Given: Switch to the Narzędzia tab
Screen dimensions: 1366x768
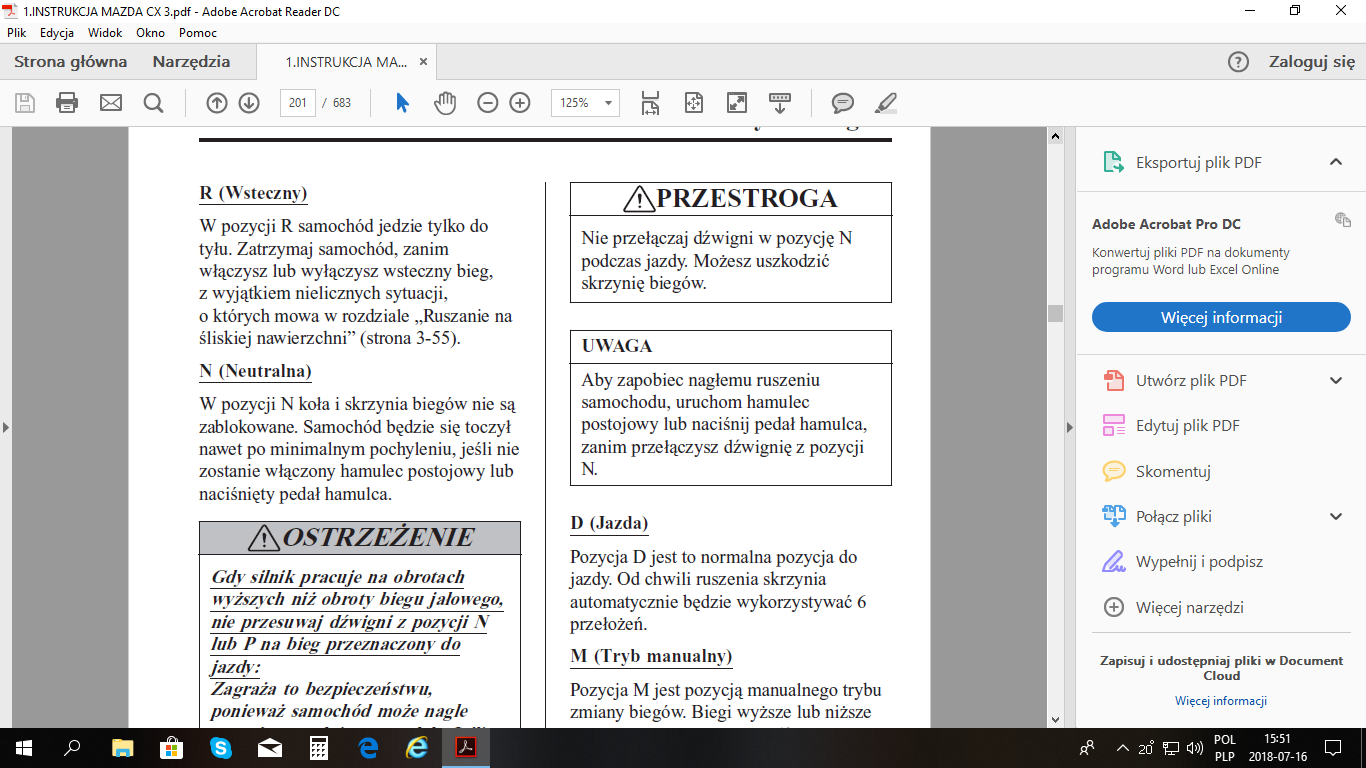Looking at the screenshot, I should [x=191, y=62].
